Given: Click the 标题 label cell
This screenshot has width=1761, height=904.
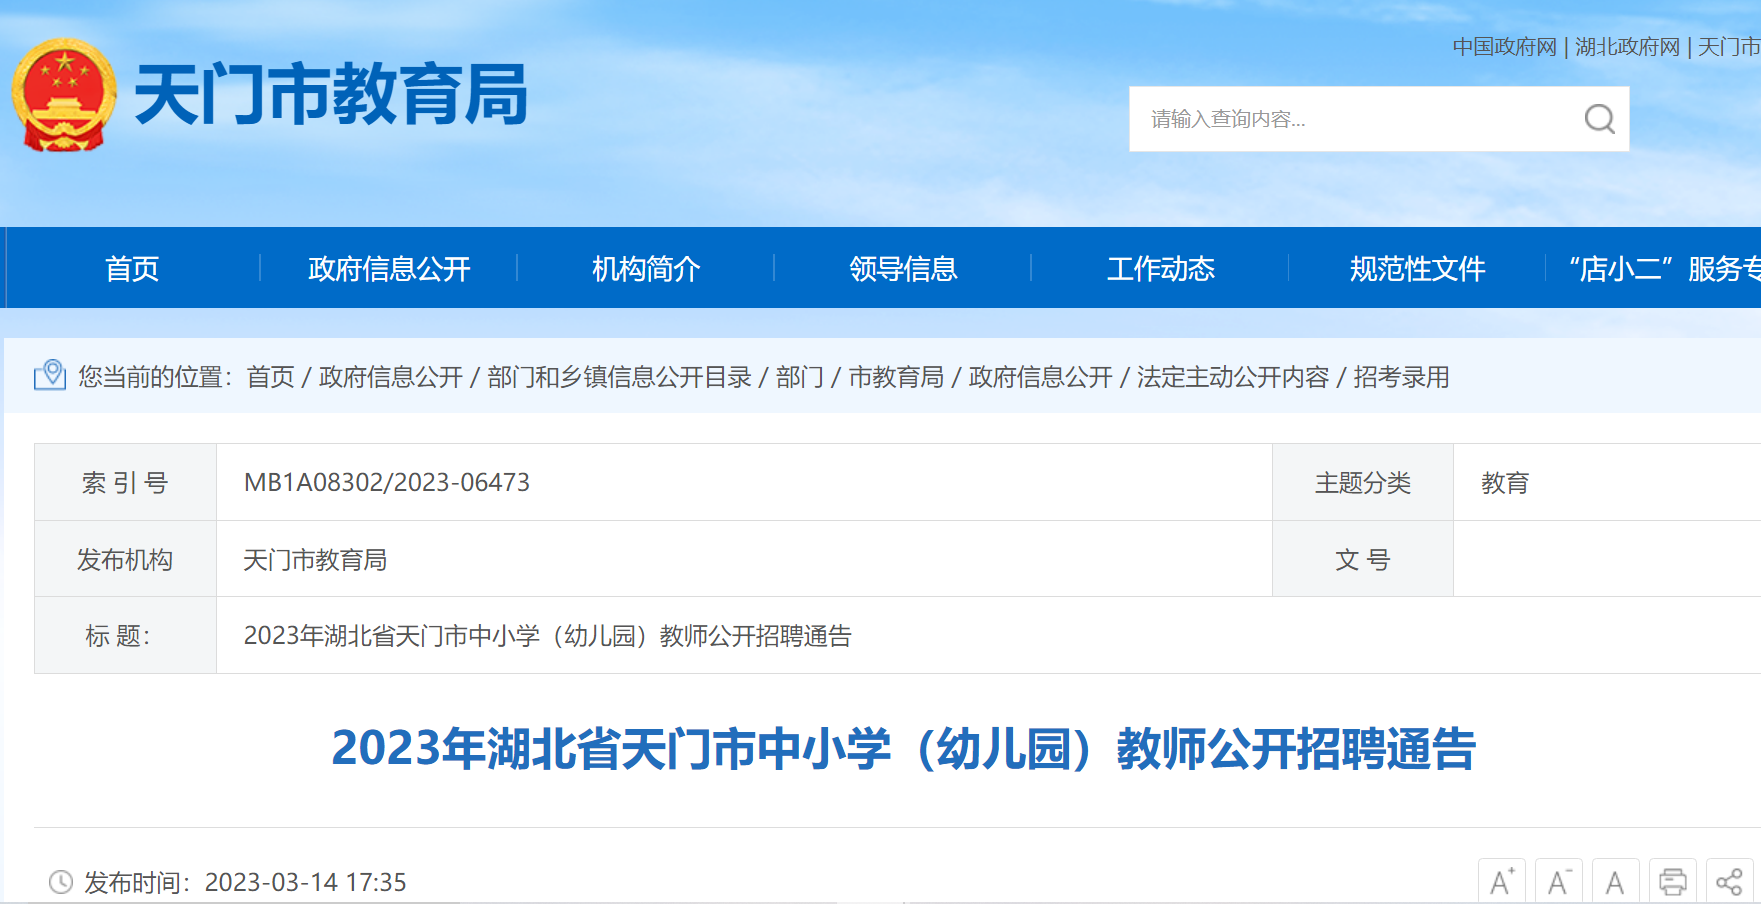Looking at the screenshot, I should (125, 636).
